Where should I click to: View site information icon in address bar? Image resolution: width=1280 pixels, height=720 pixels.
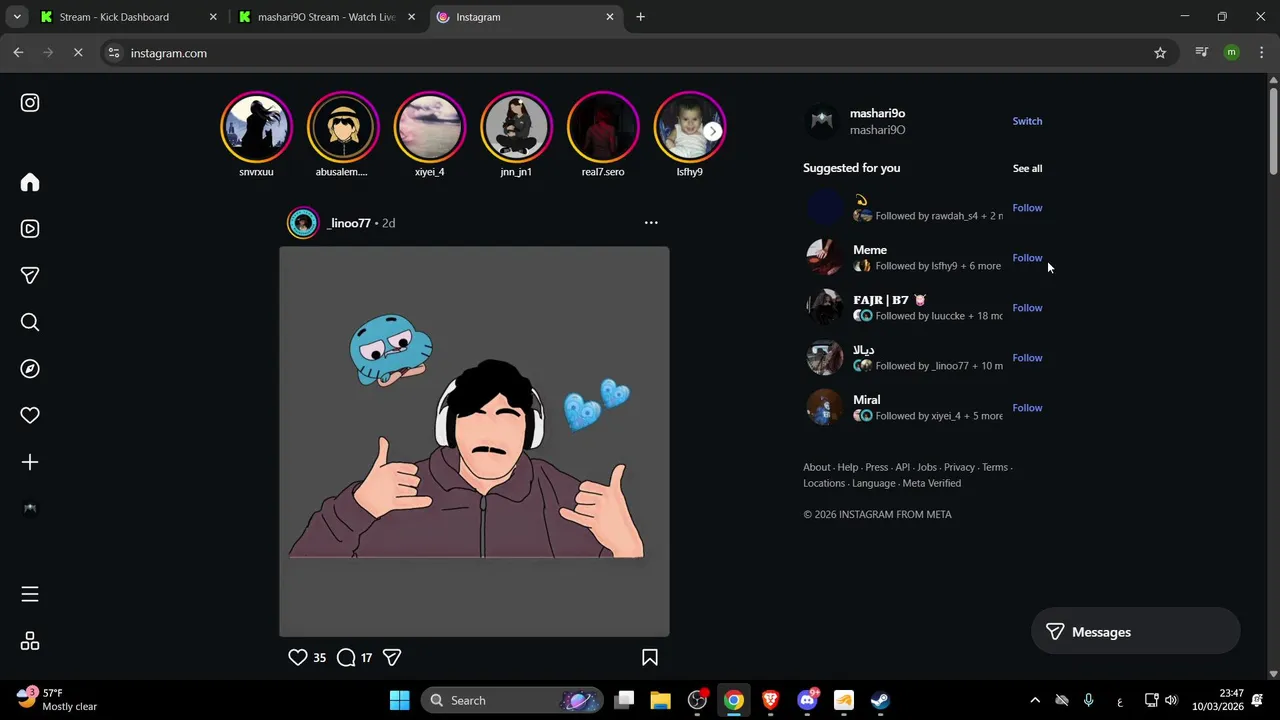point(114,53)
